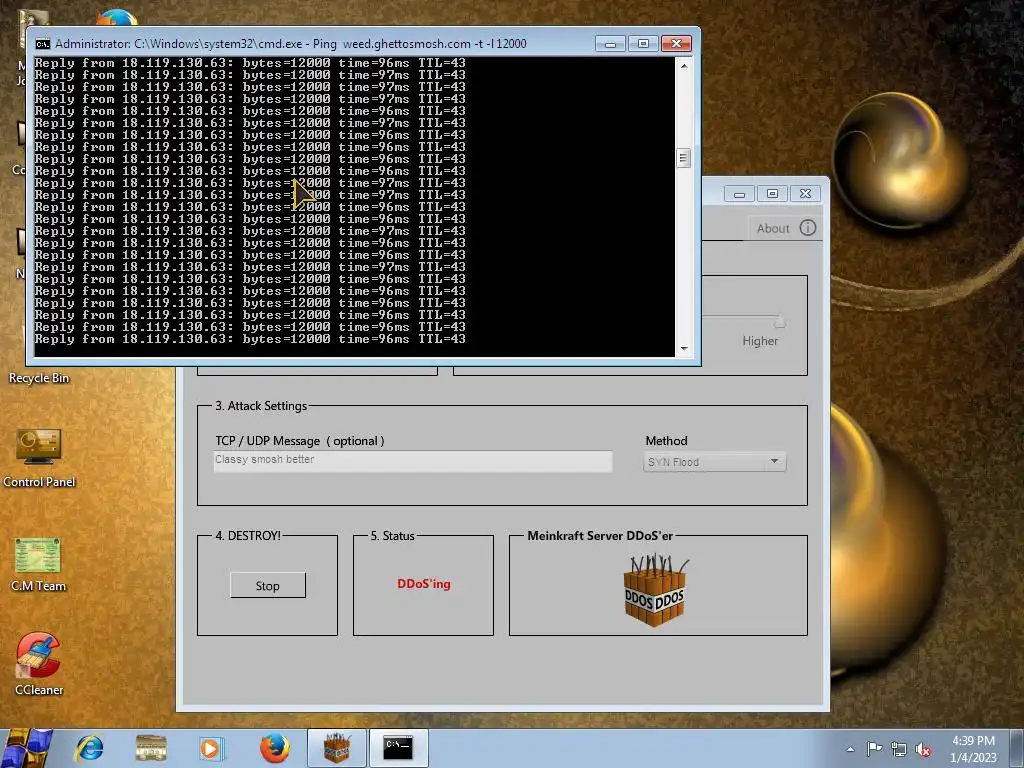The height and width of the screenshot is (768, 1024).
Task: Minimize the gray application window
Action: pyautogui.click(x=739, y=194)
